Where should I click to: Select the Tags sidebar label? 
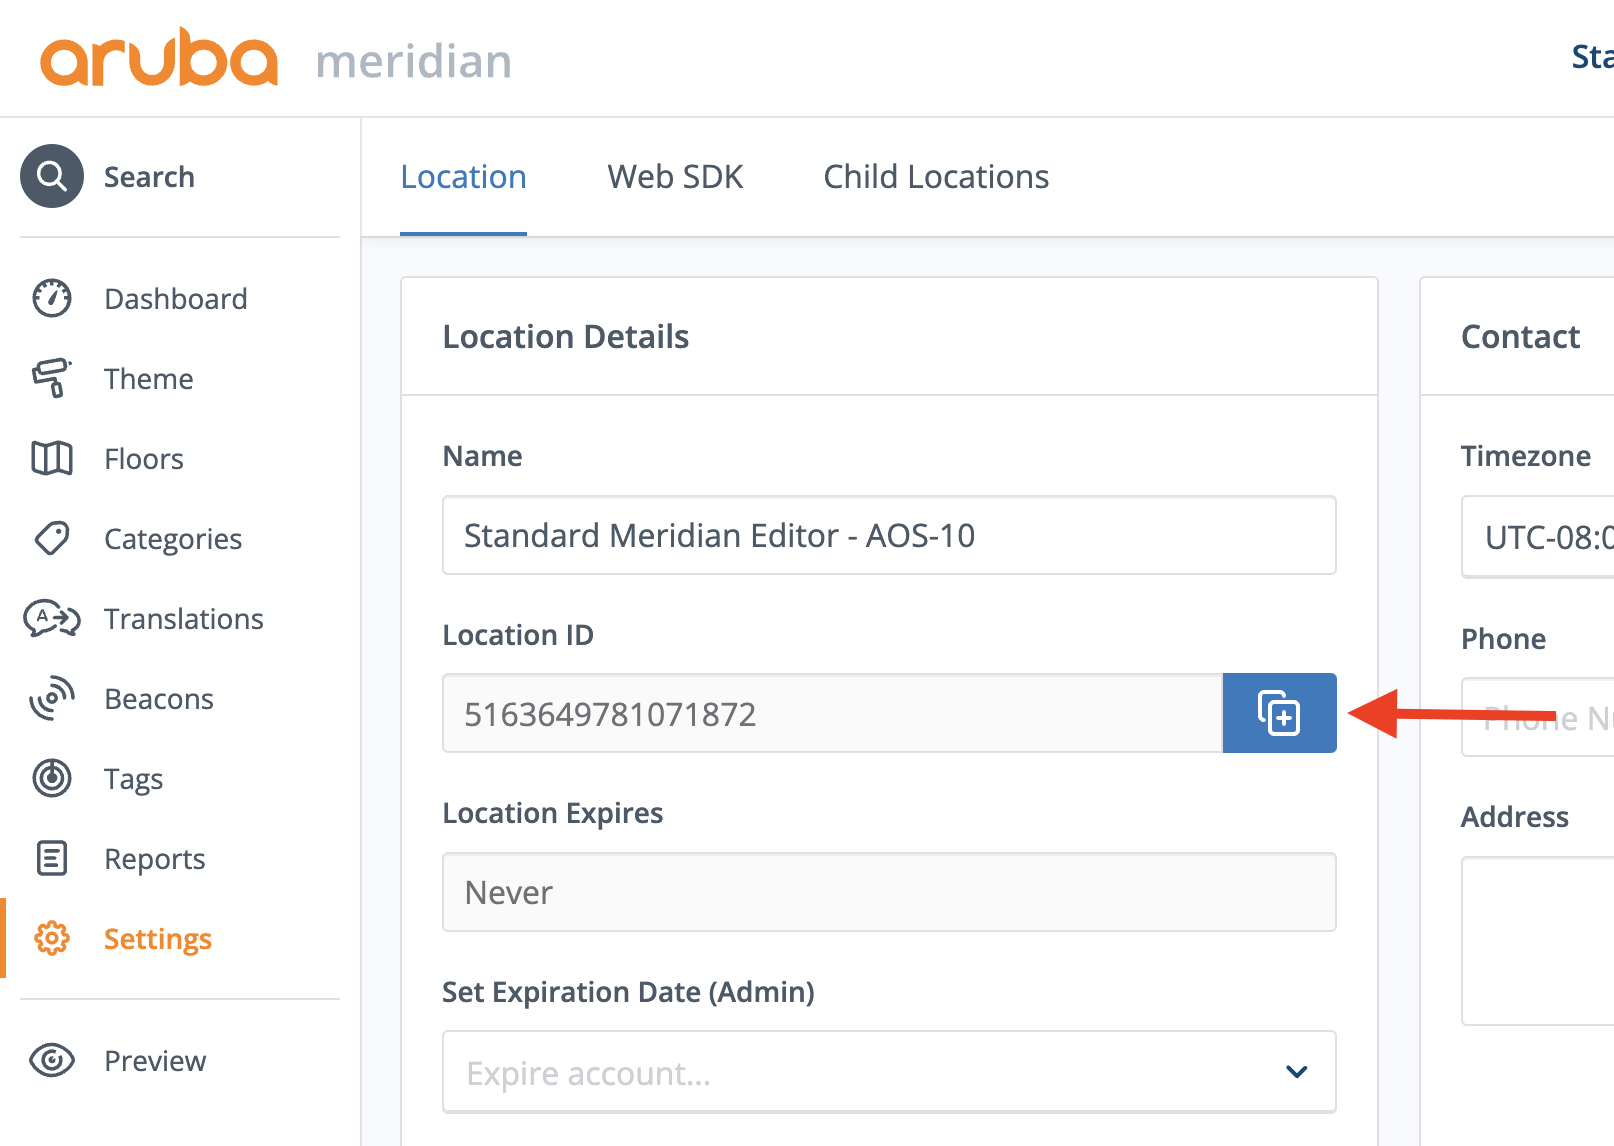click(x=134, y=779)
